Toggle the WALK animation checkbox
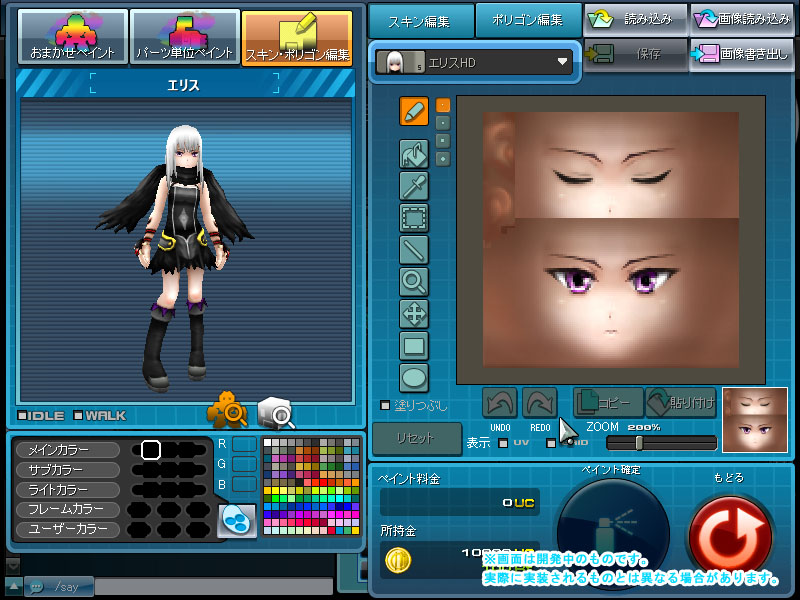 point(78,415)
